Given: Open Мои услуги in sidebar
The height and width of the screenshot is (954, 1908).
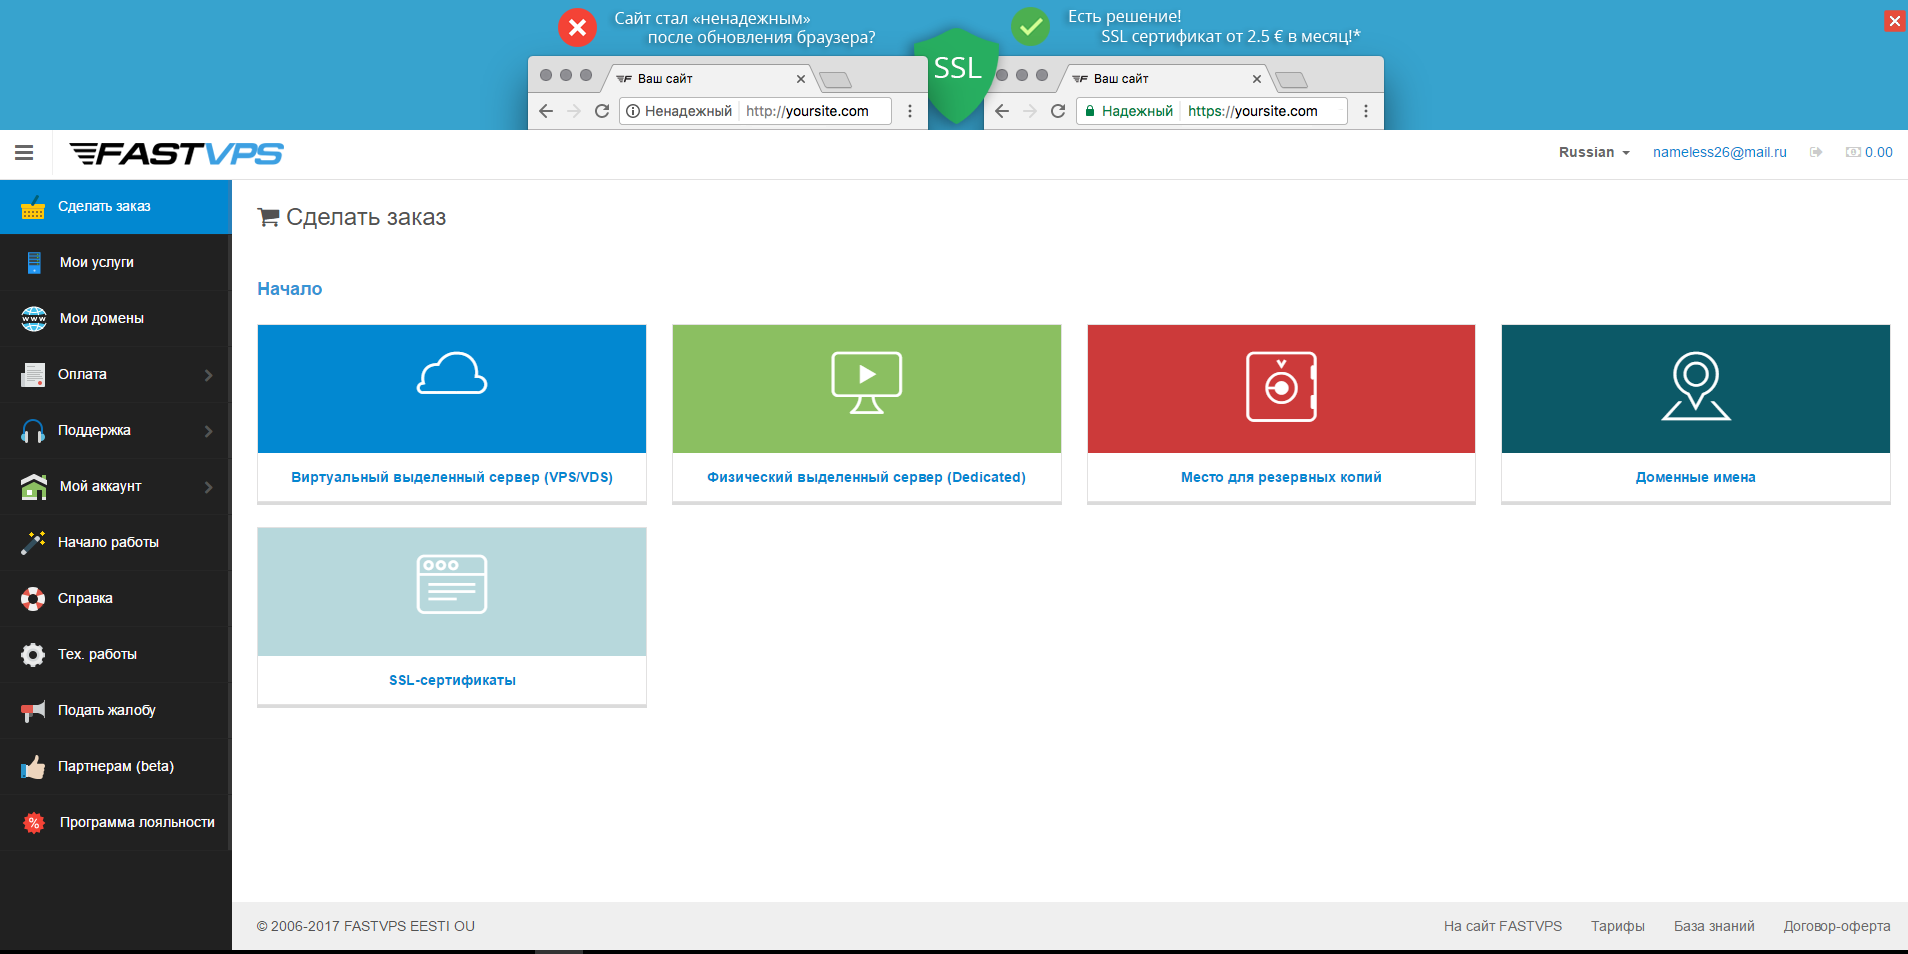Looking at the screenshot, I should coord(116,262).
